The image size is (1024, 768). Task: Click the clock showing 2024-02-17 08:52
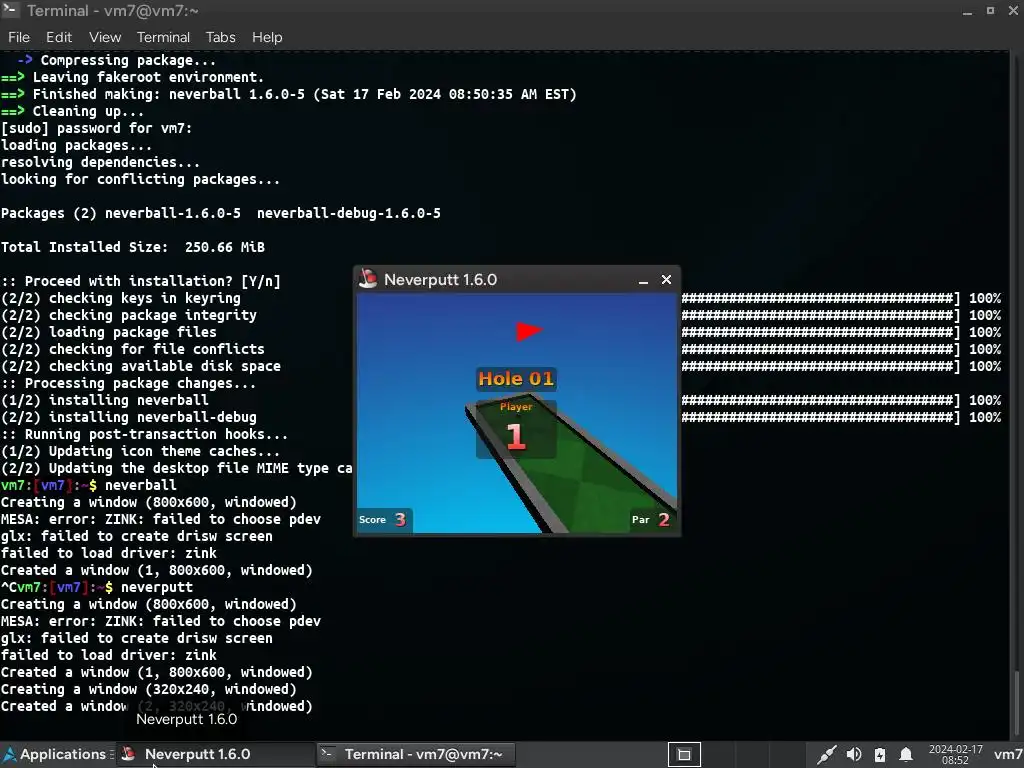(x=955, y=755)
